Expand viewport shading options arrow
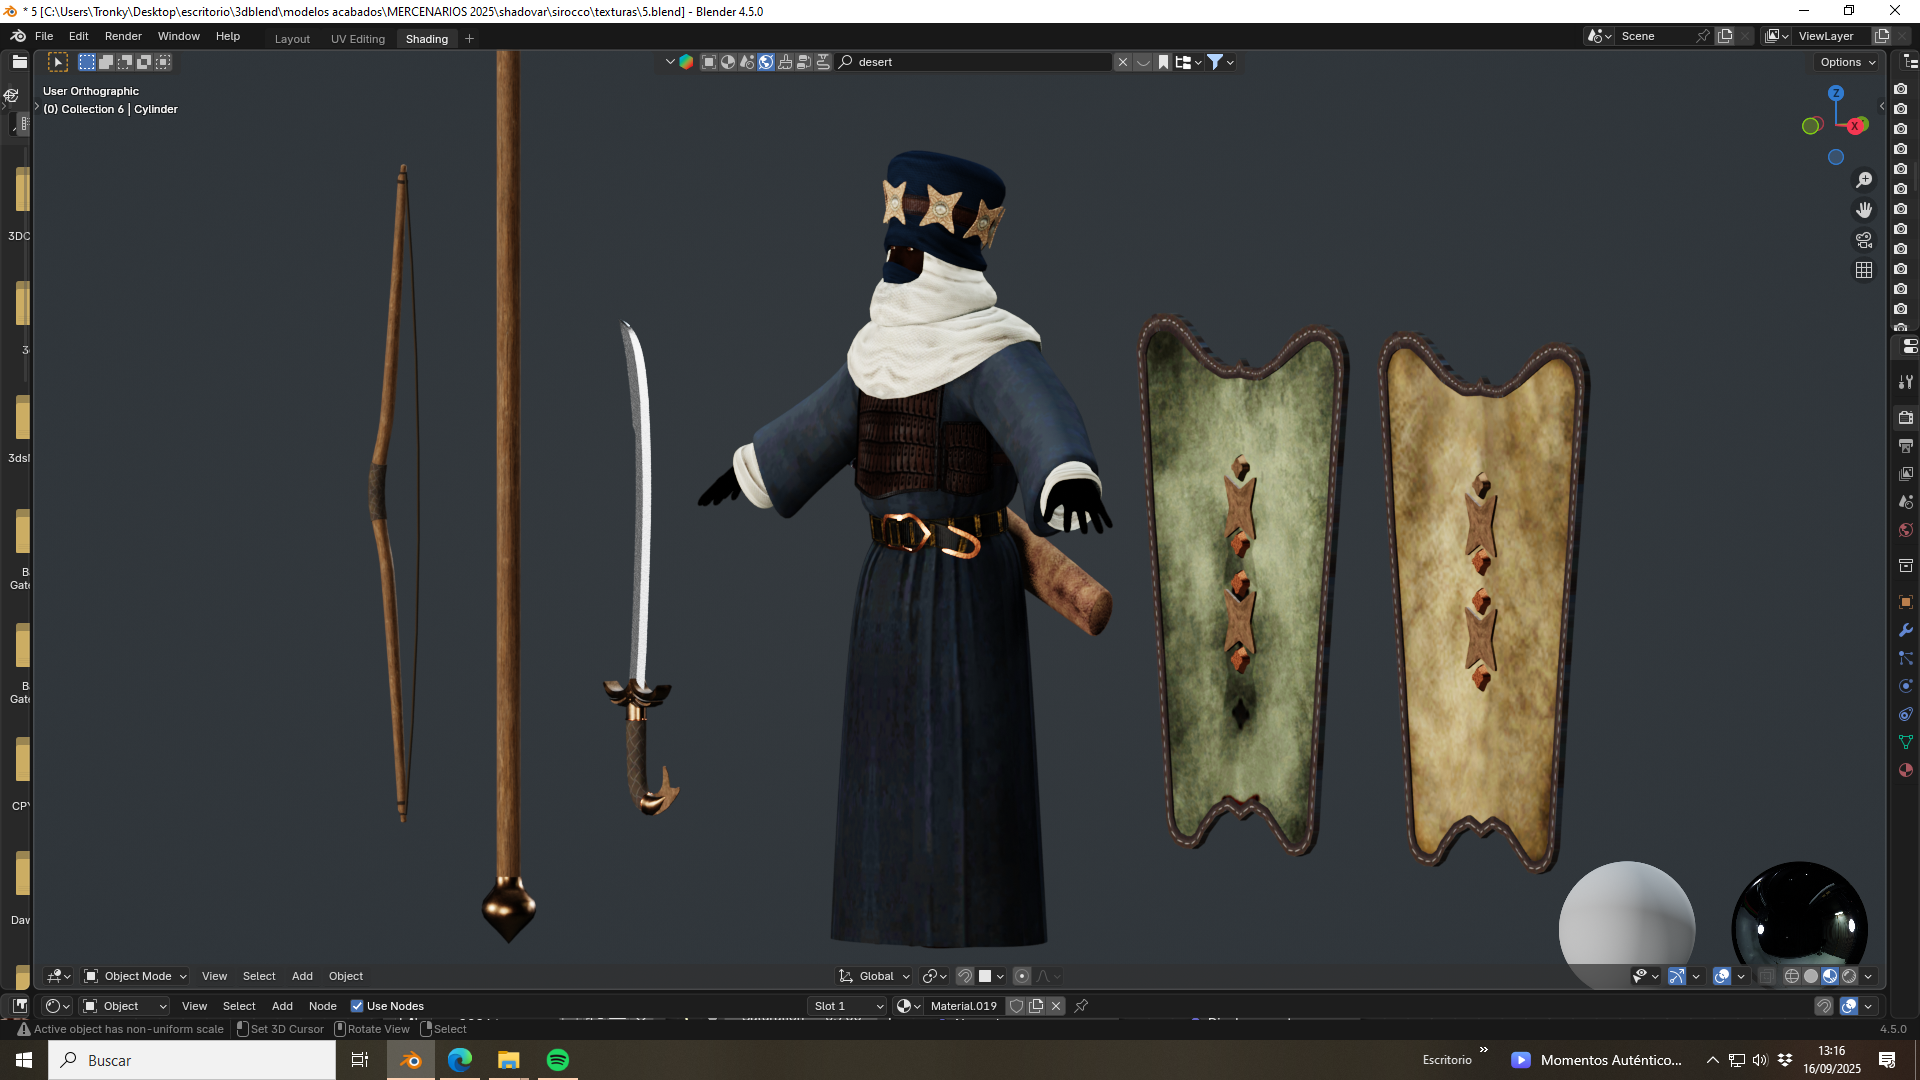Image resolution: width=1920 pixels, height=1080 pixels. [x=1868, y=976]
